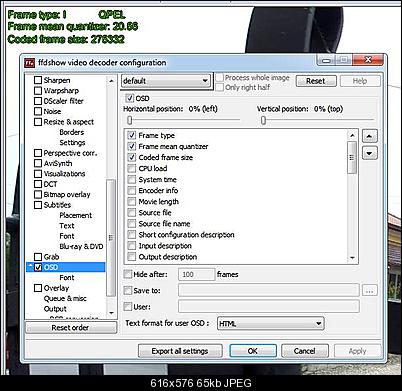Click the Horizontal position slider handle
Viewport: 402px width, 391px height.
[x=130, y=120]
